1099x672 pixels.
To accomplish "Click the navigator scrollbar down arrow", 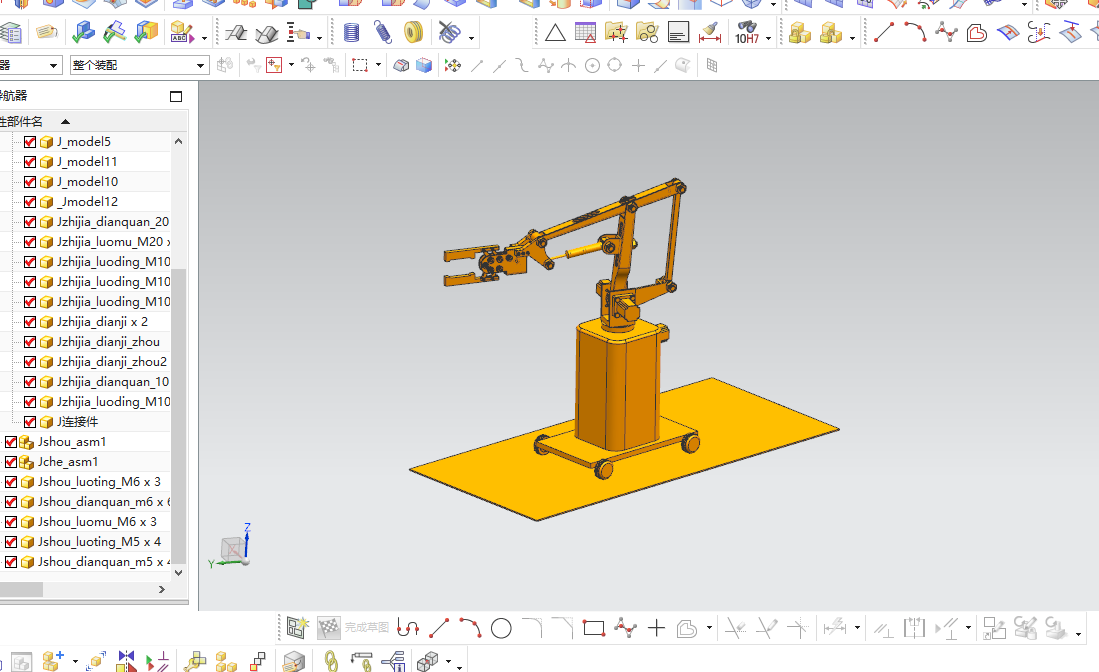I will [x=179, y=572].
